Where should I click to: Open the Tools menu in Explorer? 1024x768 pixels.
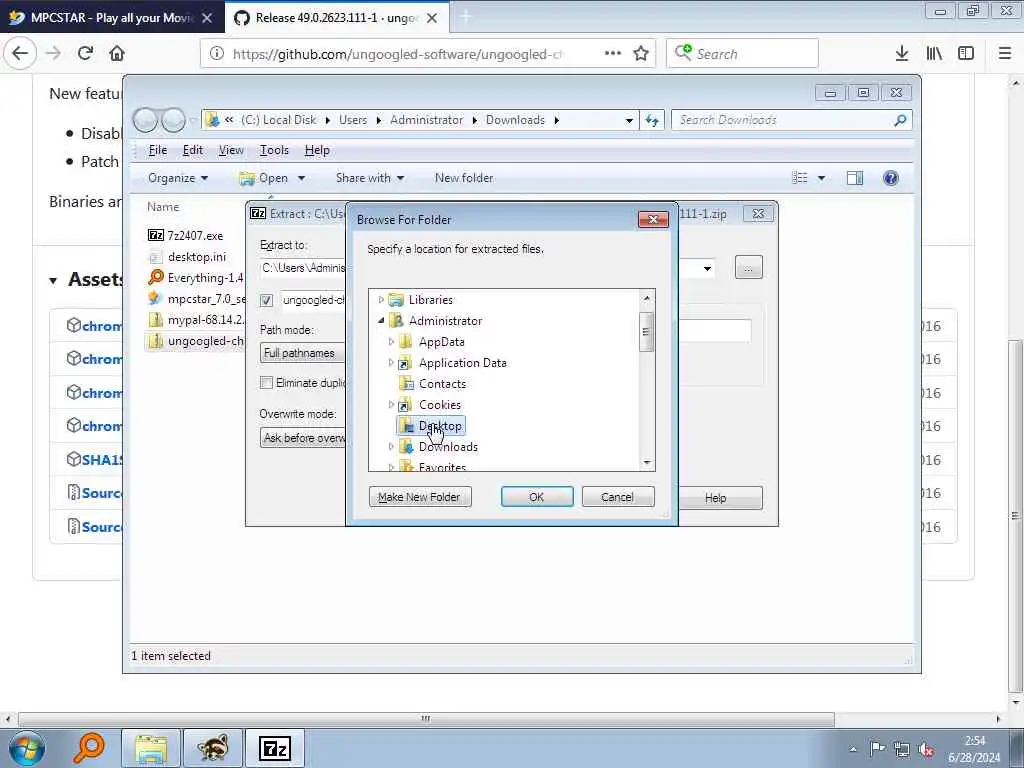pyautogui.click(x=274, y=150)
